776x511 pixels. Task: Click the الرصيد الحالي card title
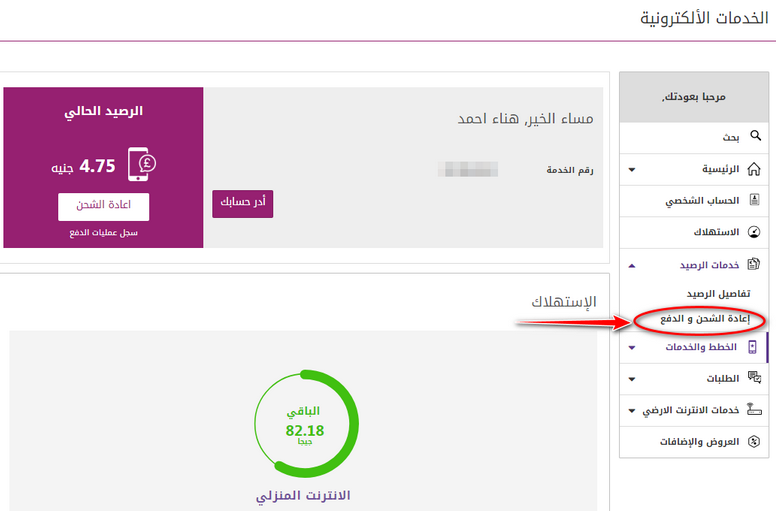[103, 112]
